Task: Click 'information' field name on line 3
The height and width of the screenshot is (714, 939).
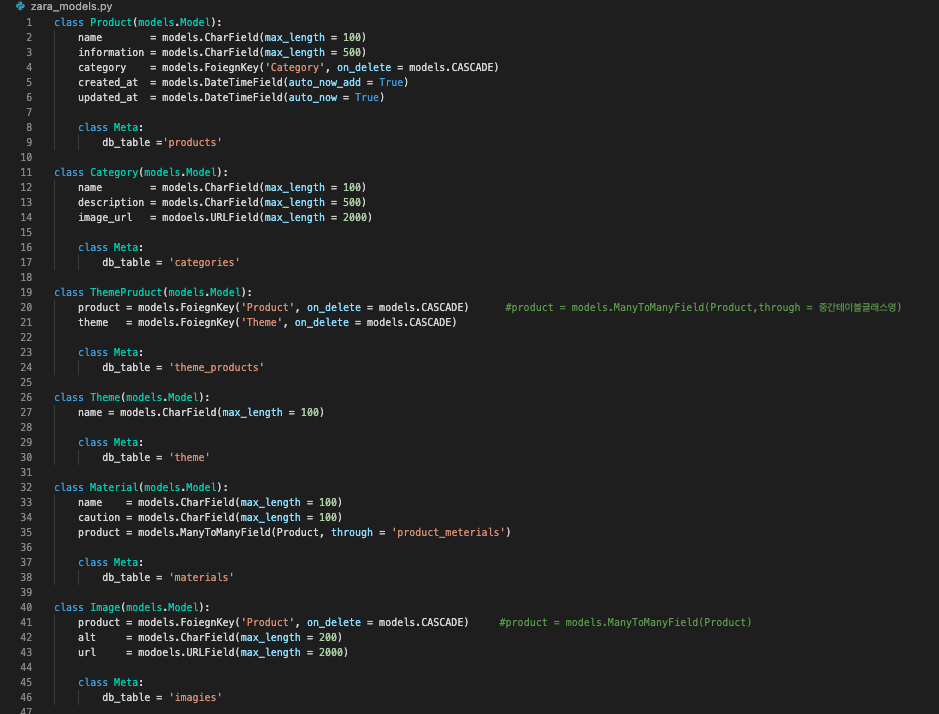Action: pyautogui.click(x=111, y=52)
